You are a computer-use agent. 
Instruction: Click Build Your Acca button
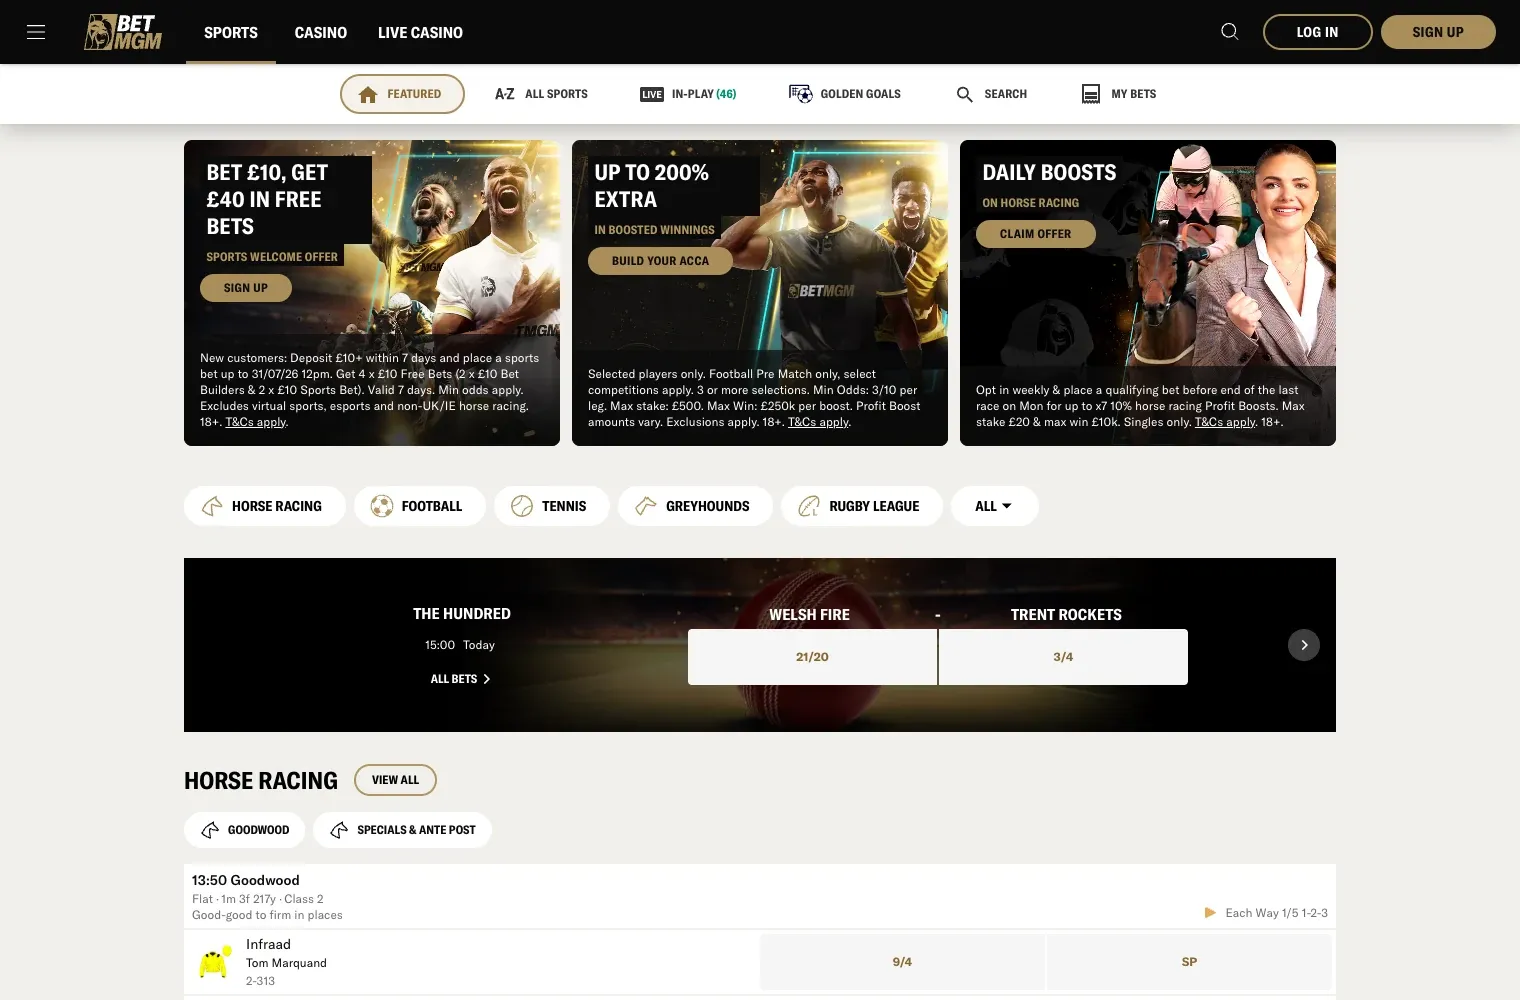point(660,261)
